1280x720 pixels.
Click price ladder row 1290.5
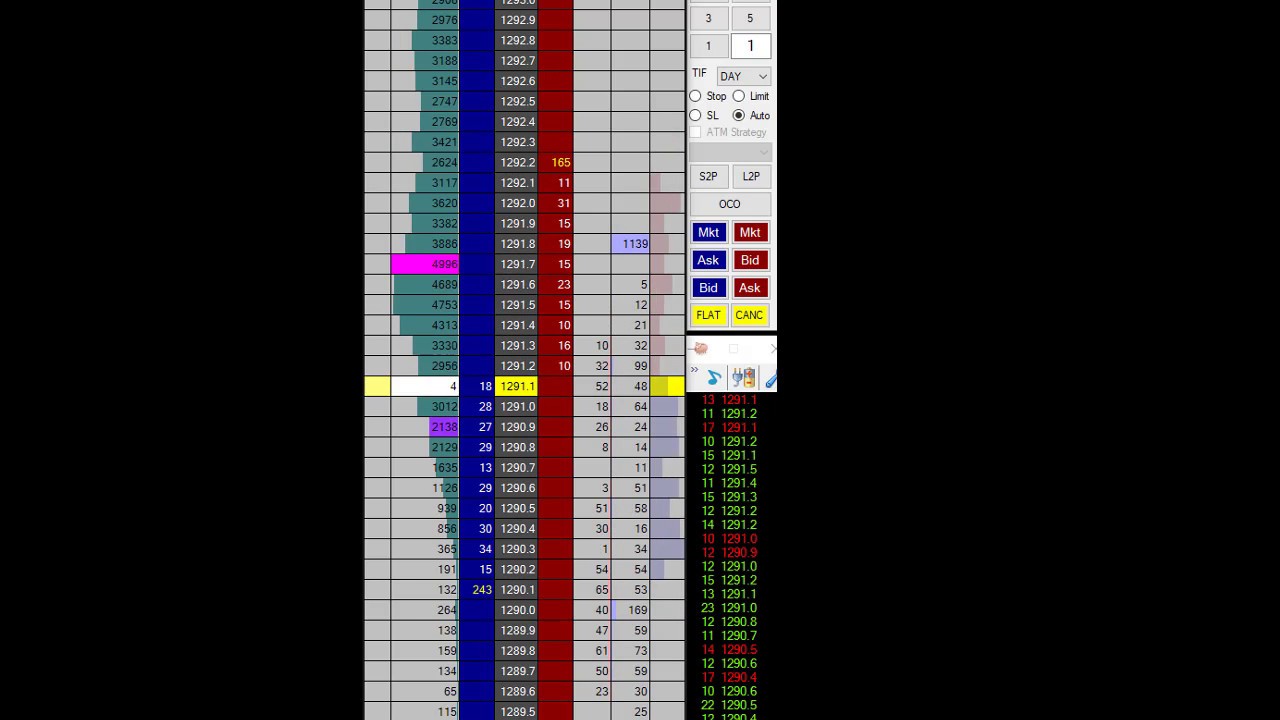click(x=517, y=508)
